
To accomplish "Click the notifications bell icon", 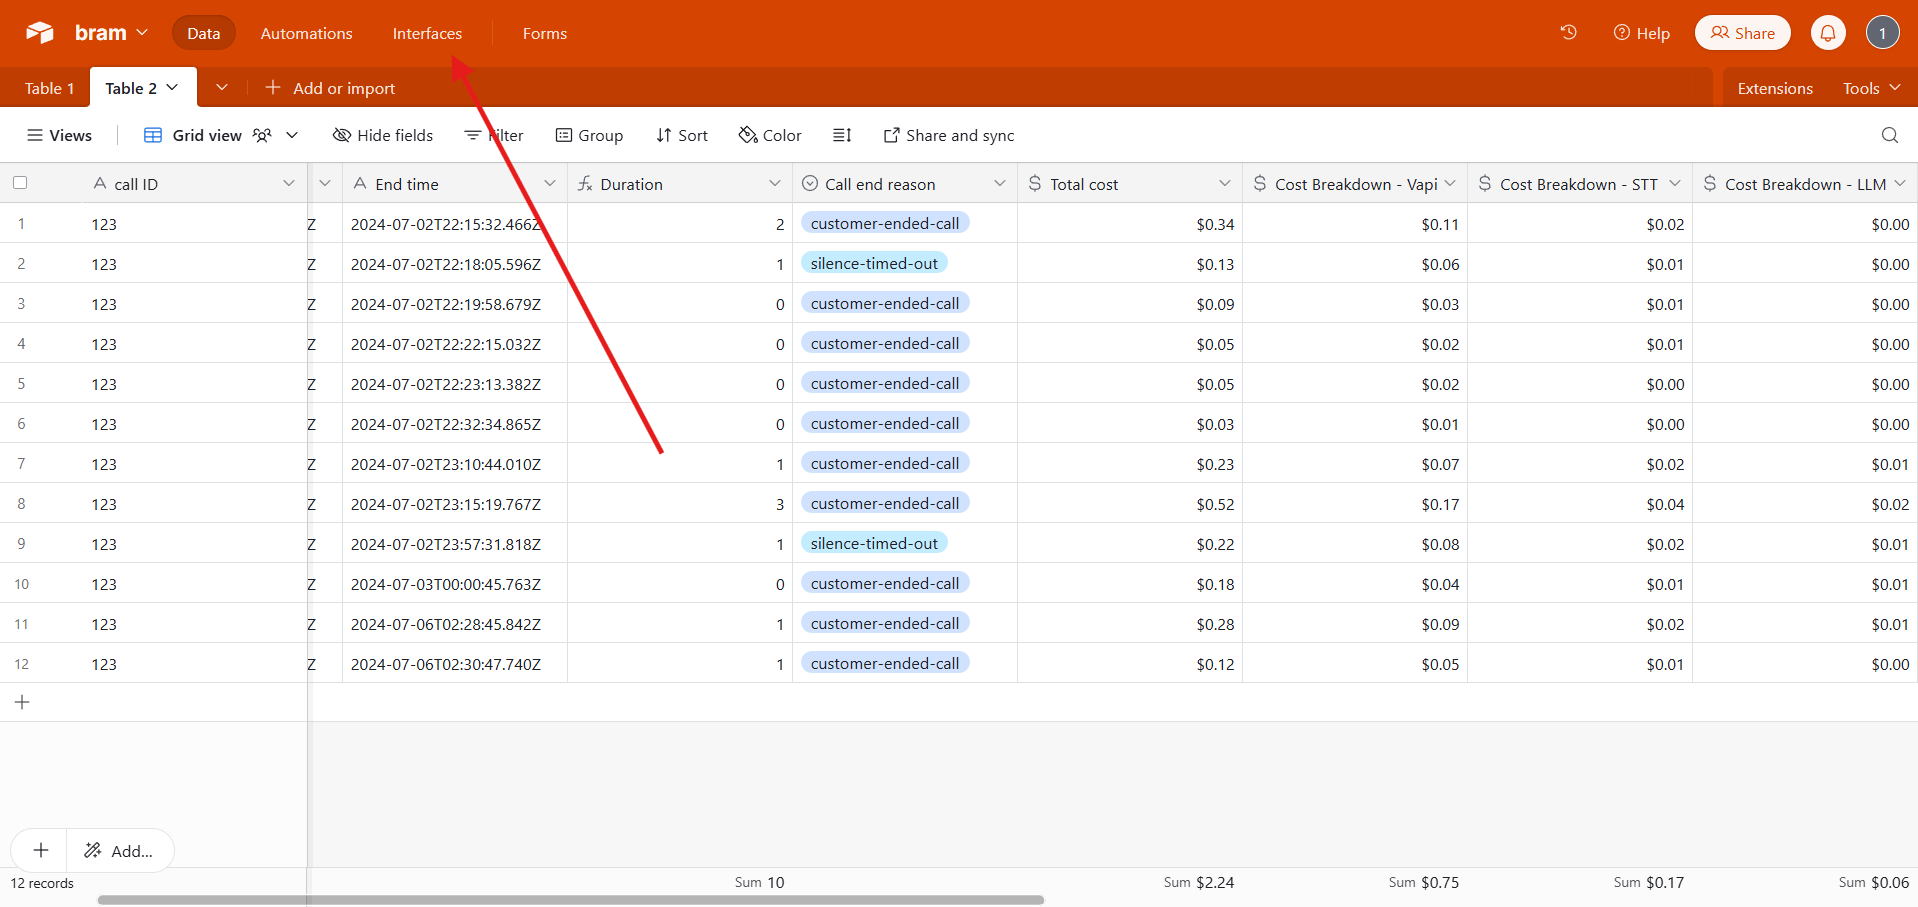I will [x=1827, y=33].
